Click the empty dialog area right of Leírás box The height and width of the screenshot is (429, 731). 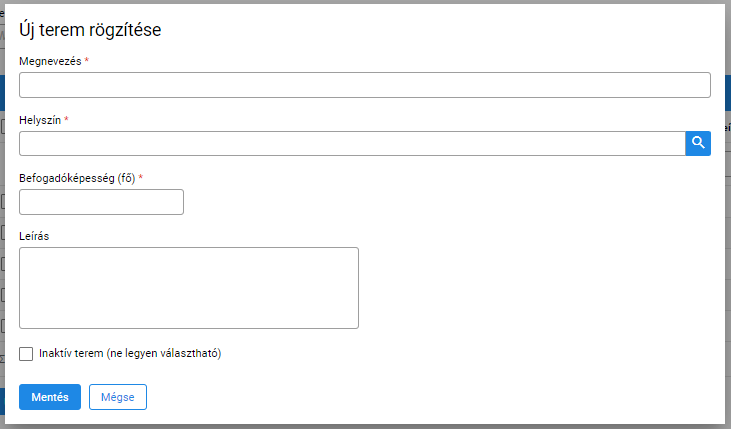coord(541,288)
